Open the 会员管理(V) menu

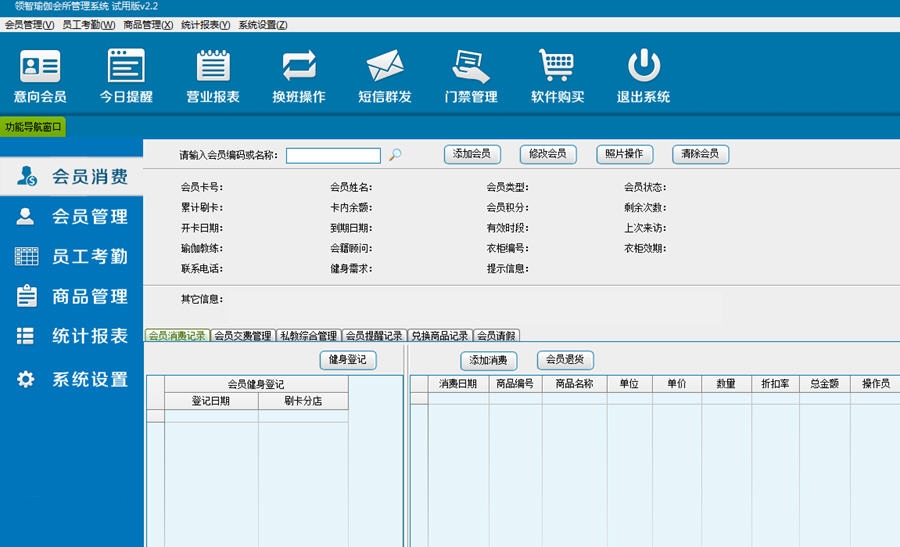(x=29, y=25)
